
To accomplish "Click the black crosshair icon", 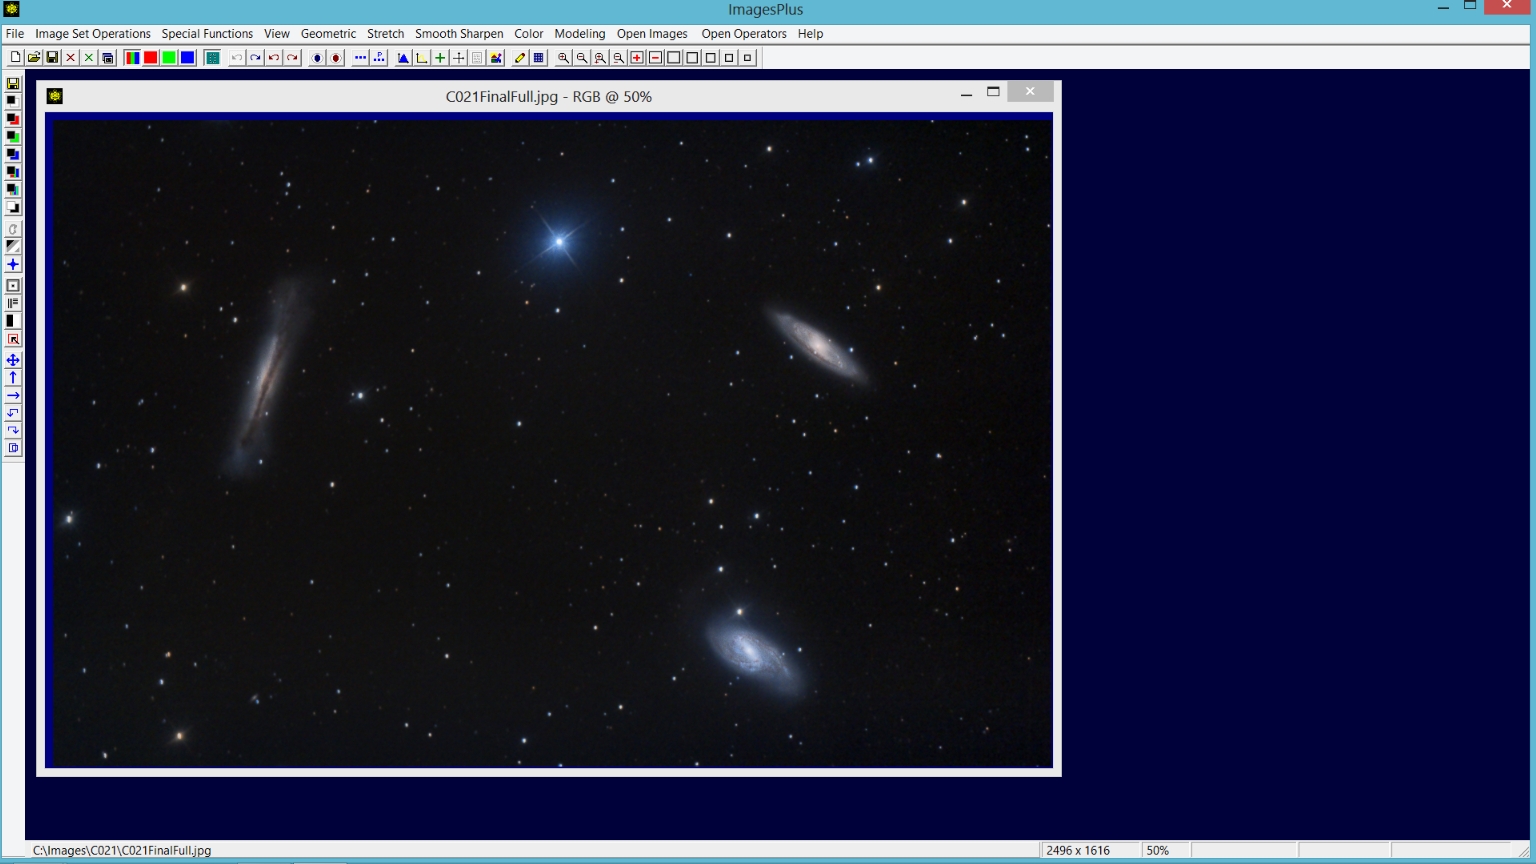I will point(459,58).
